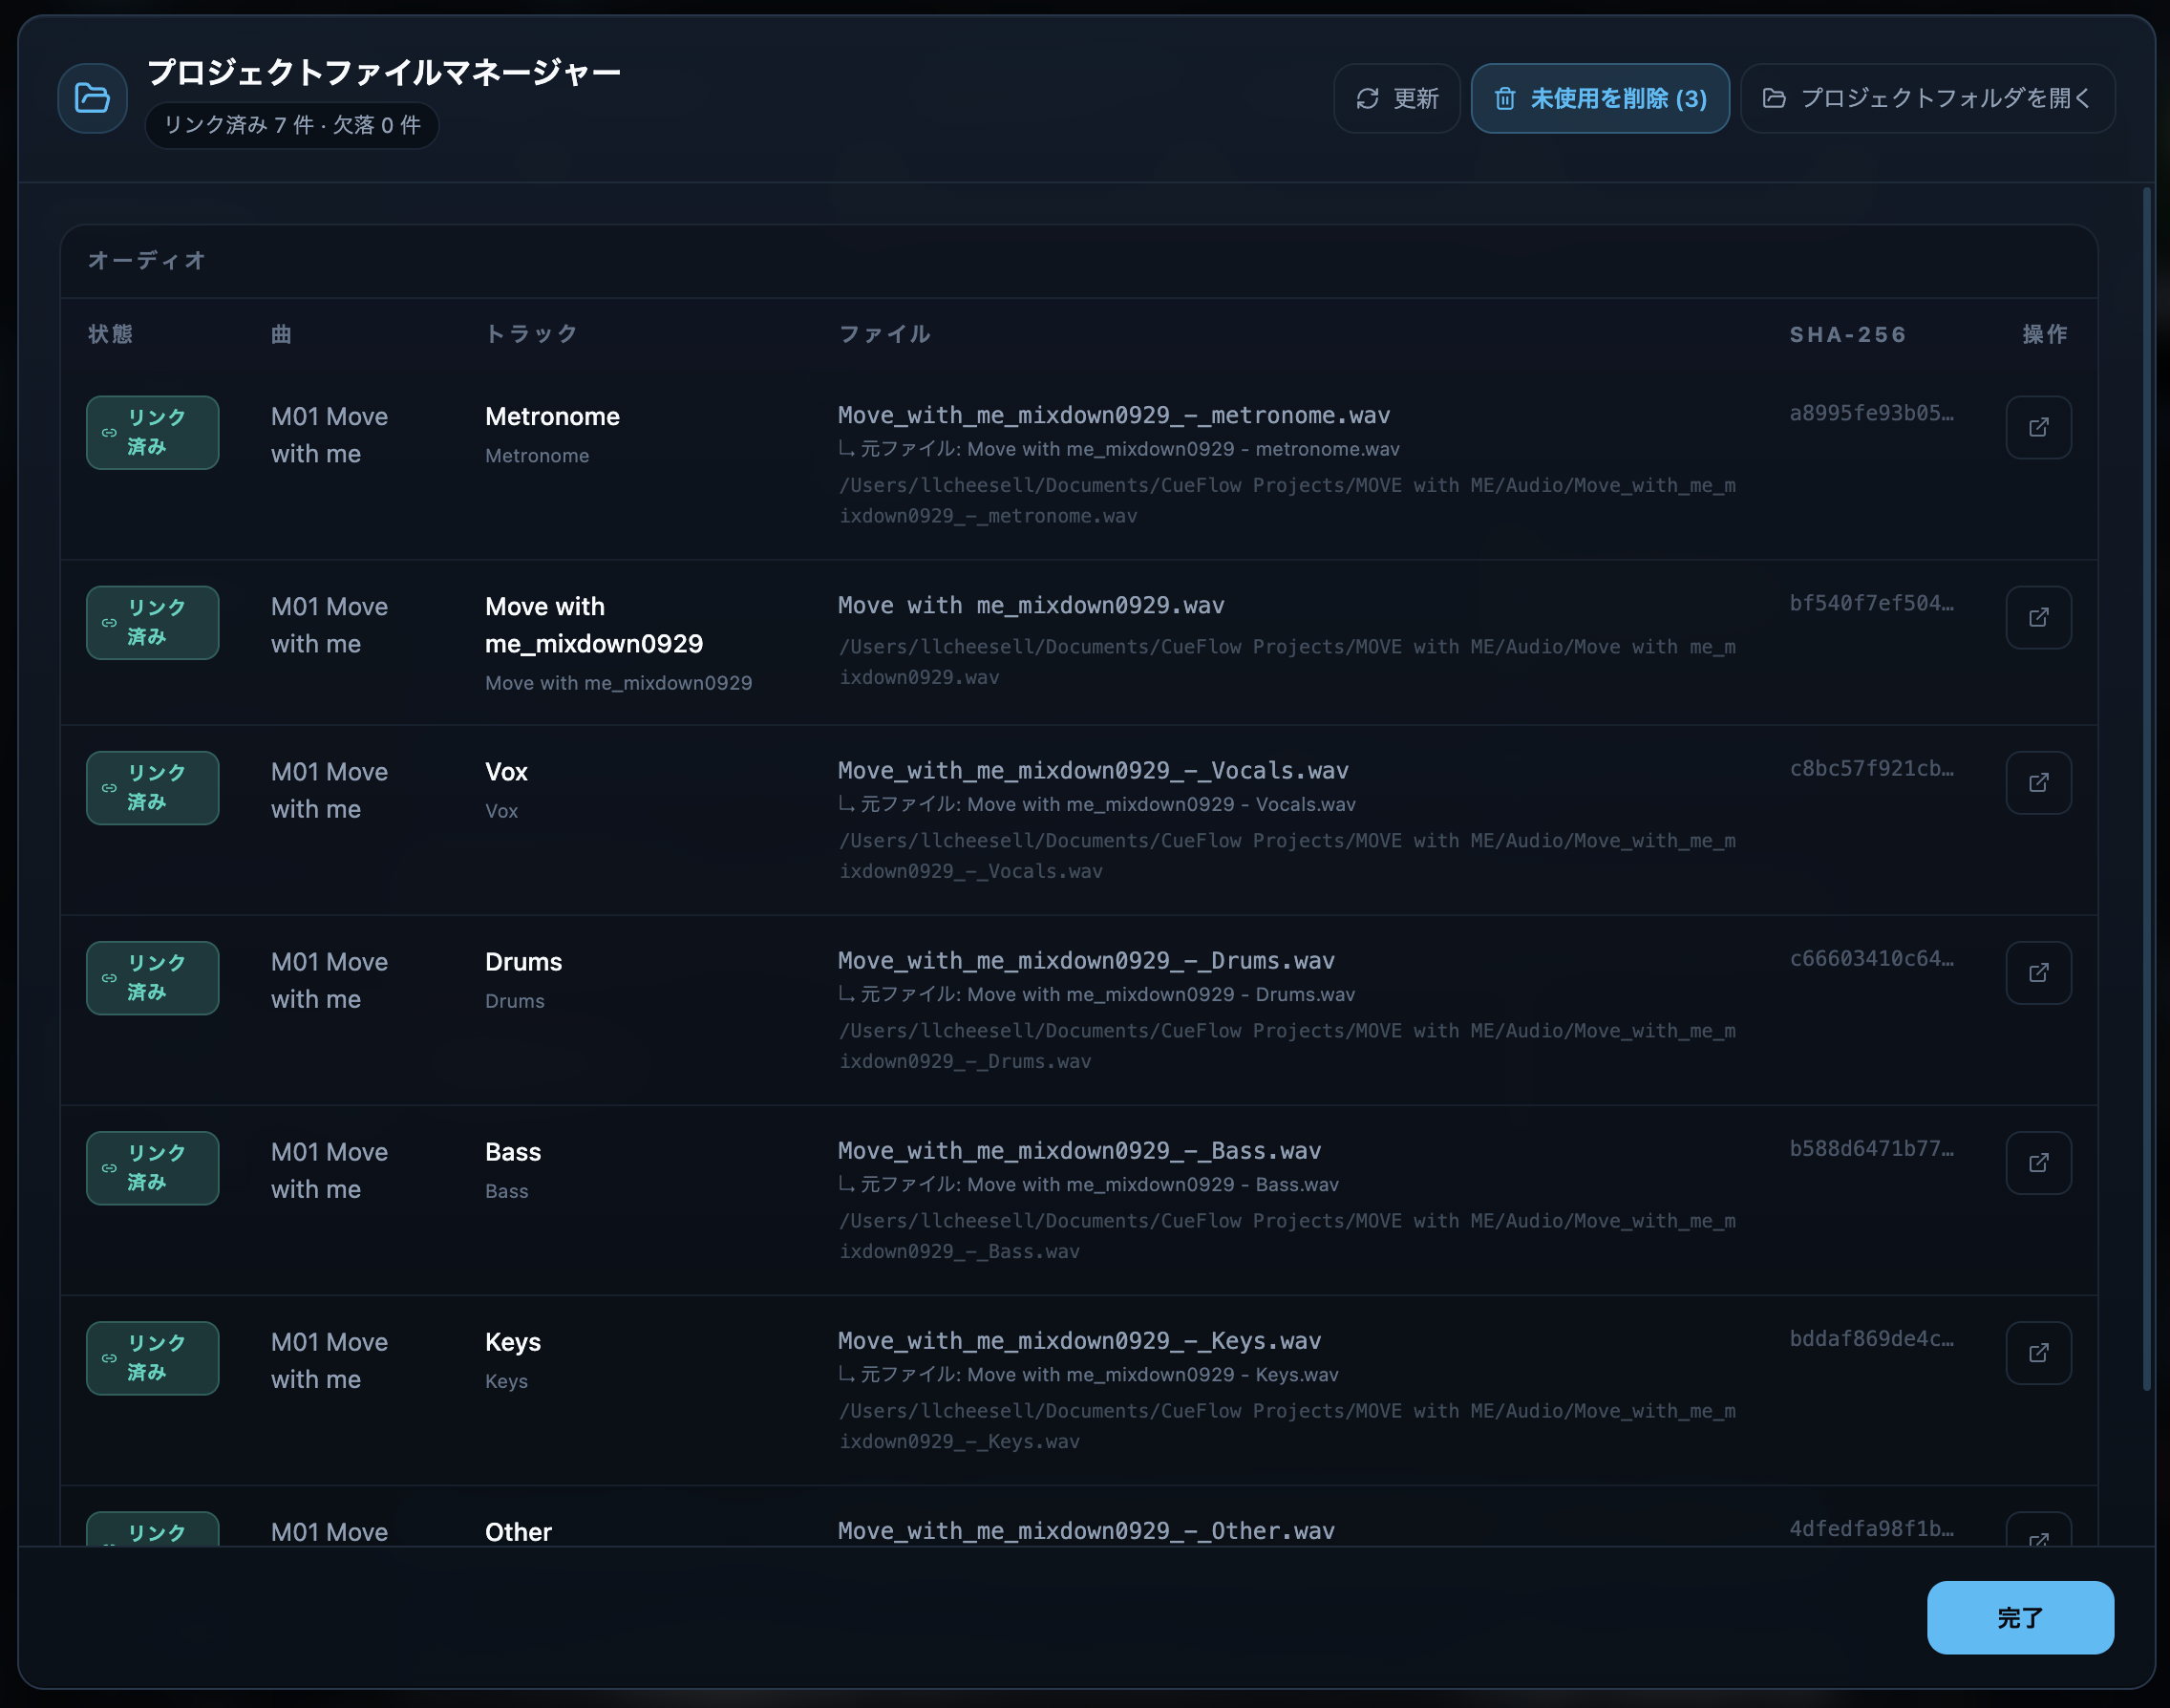Open the Keys row external-link icon
This screenshot has width=2170, height=1708.
click(x=2038, y=1352)
